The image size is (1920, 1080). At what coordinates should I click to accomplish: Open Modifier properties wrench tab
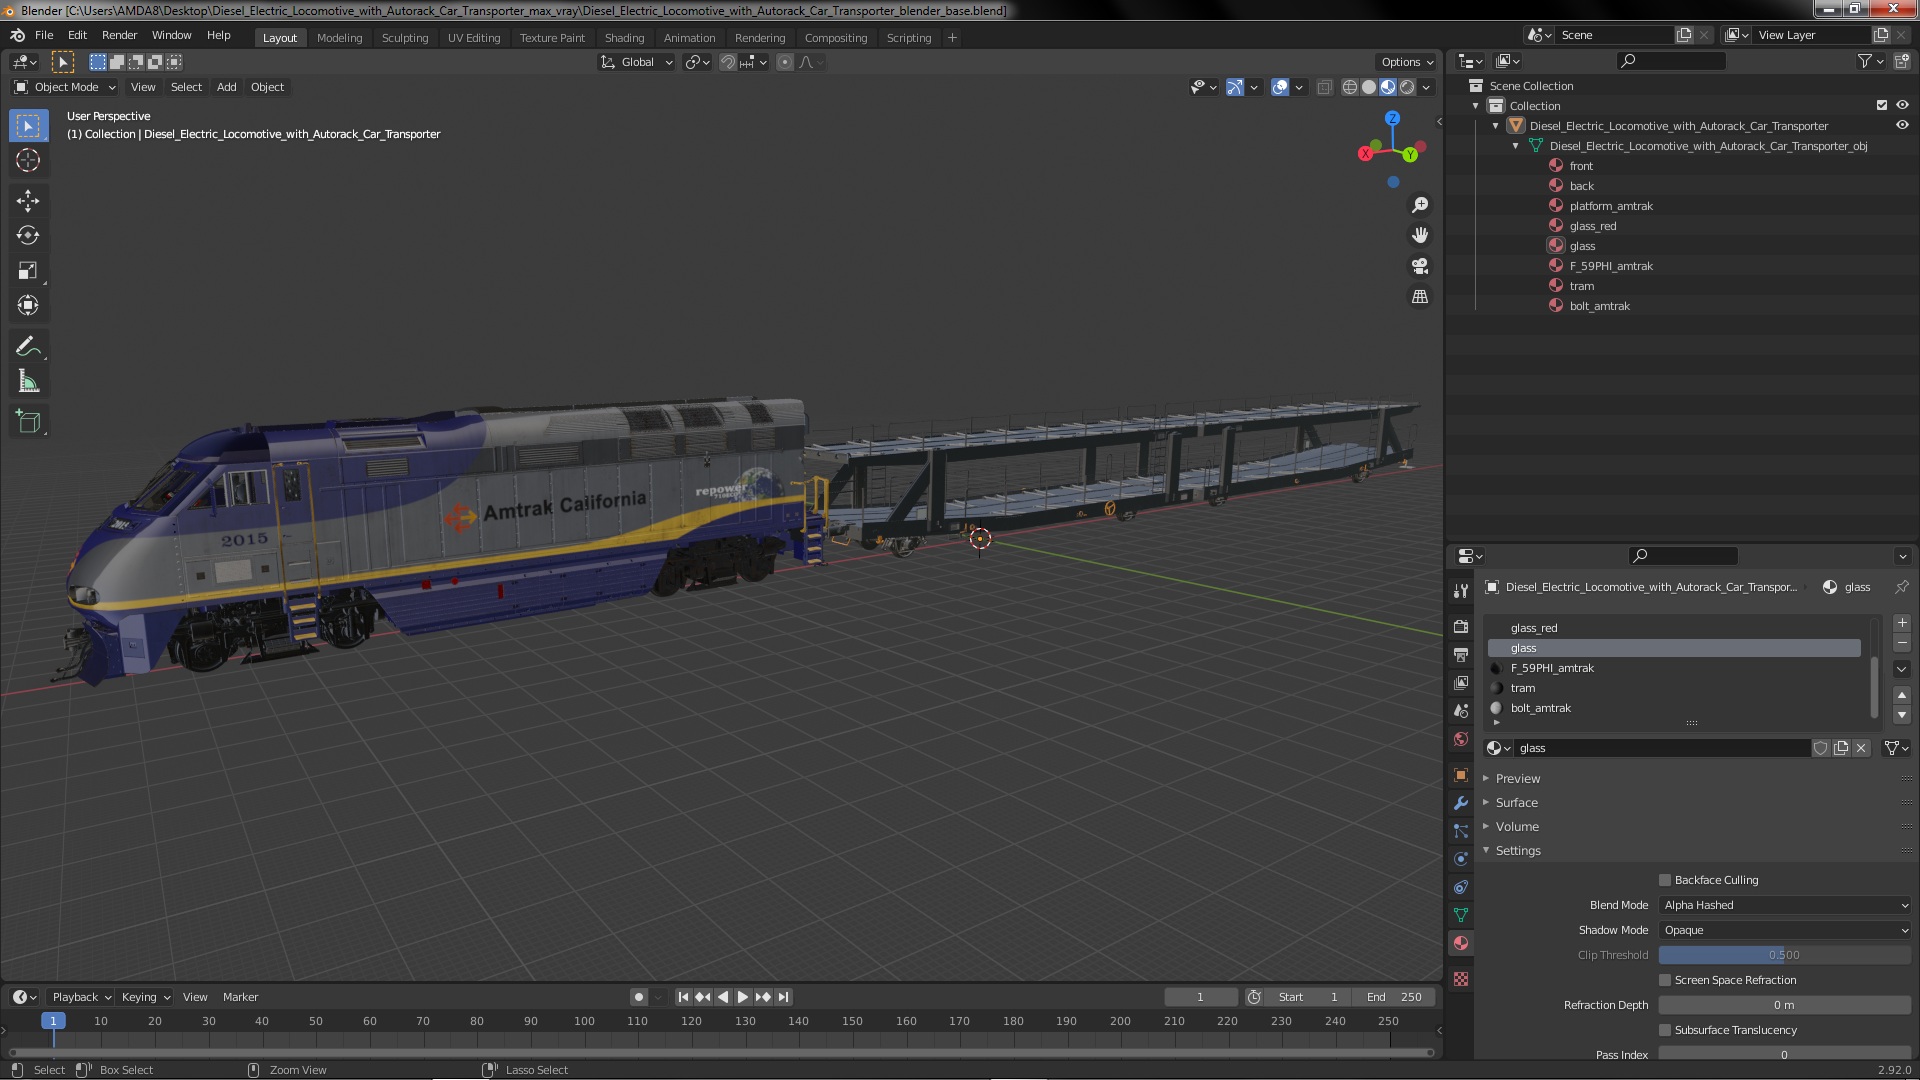(x=1461, y=803)
